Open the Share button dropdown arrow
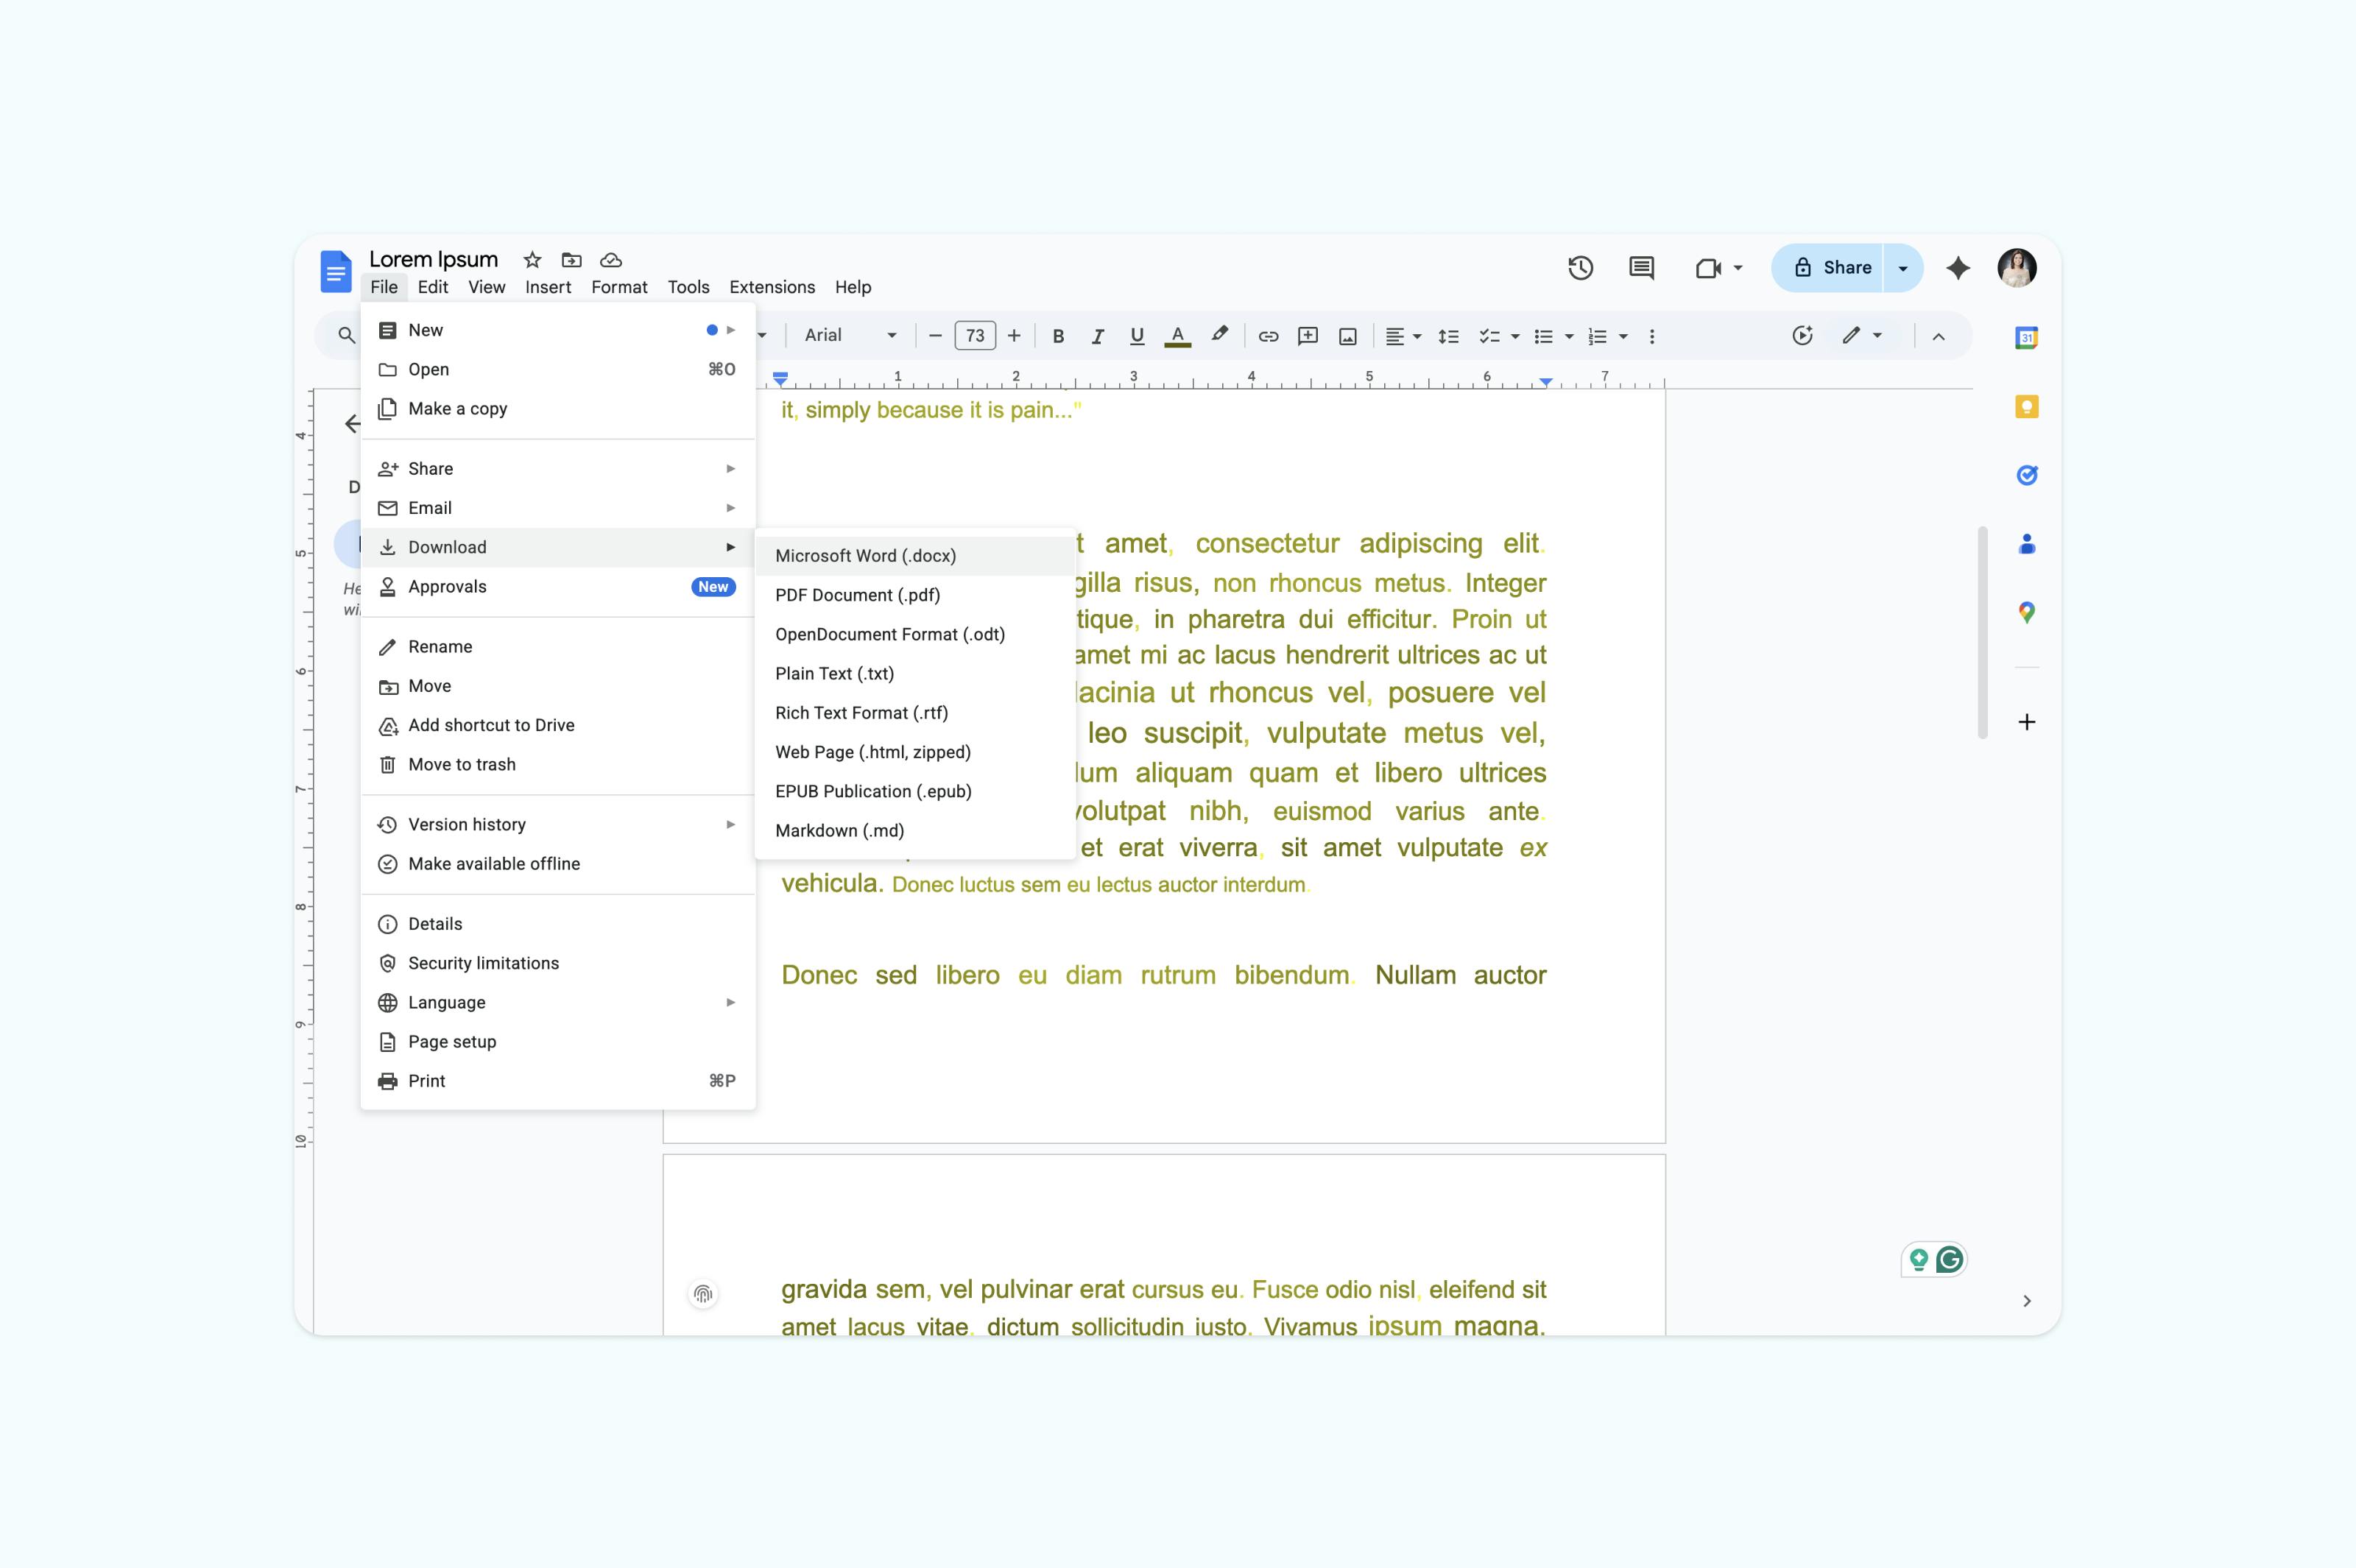The width and height of the screenshot is (2356, 1568). click(1902, 268)
